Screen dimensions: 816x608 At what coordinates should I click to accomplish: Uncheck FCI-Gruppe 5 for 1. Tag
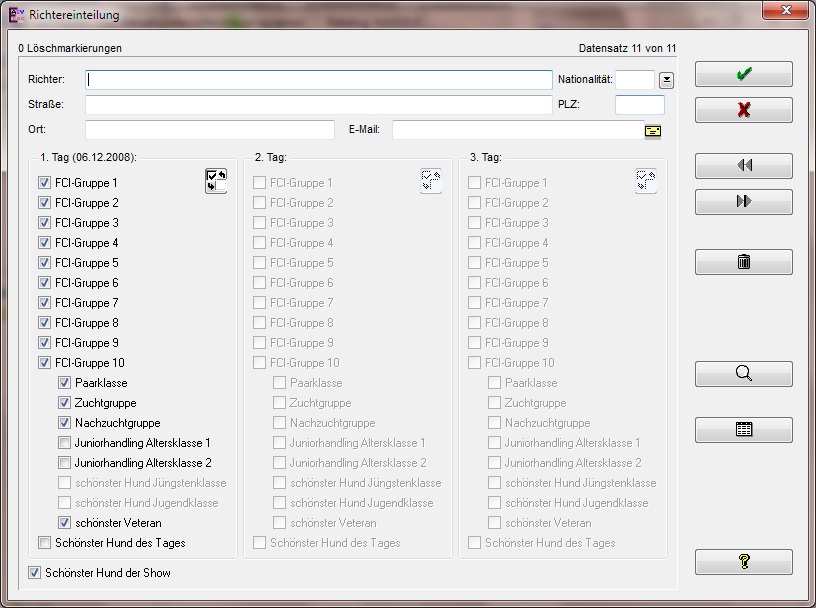pyautogui.click(x=44, y=262)
